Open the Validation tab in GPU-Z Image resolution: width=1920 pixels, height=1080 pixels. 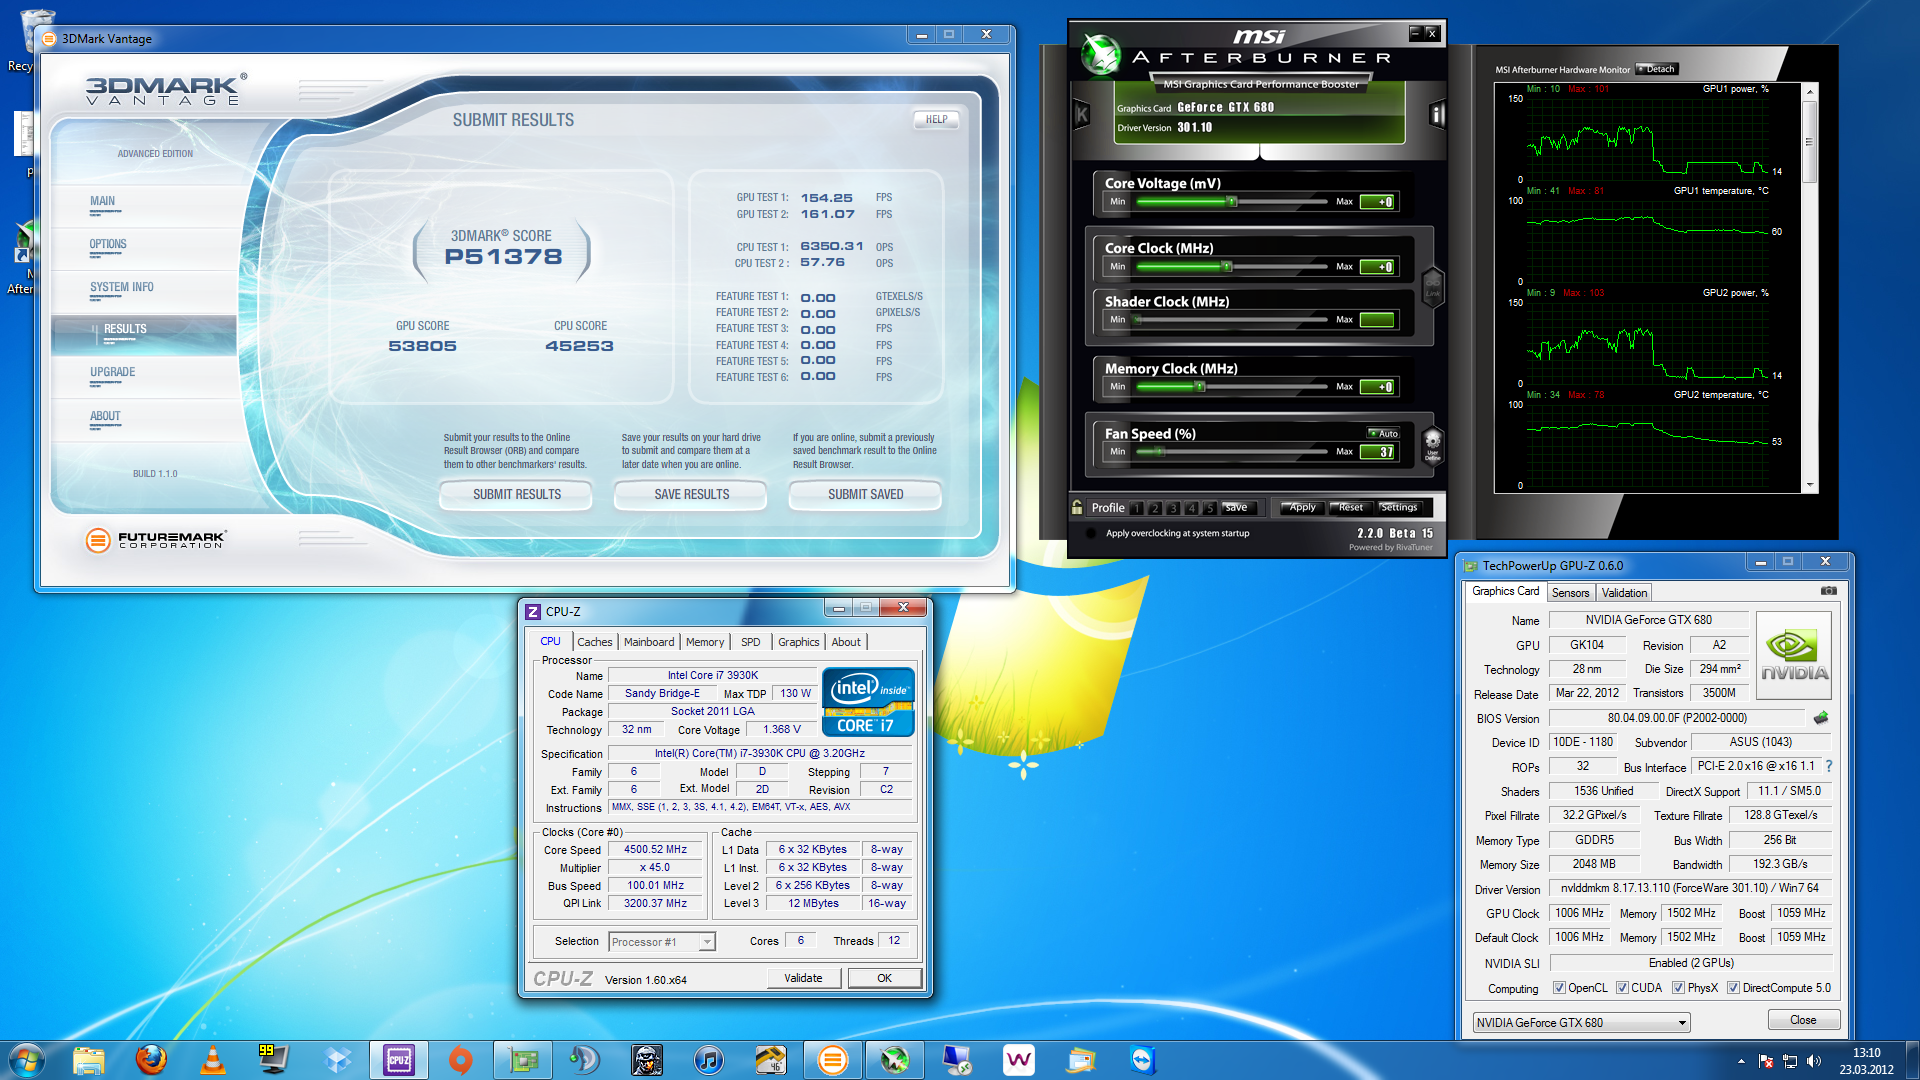pyautogui.click(x=1624, y=593)
